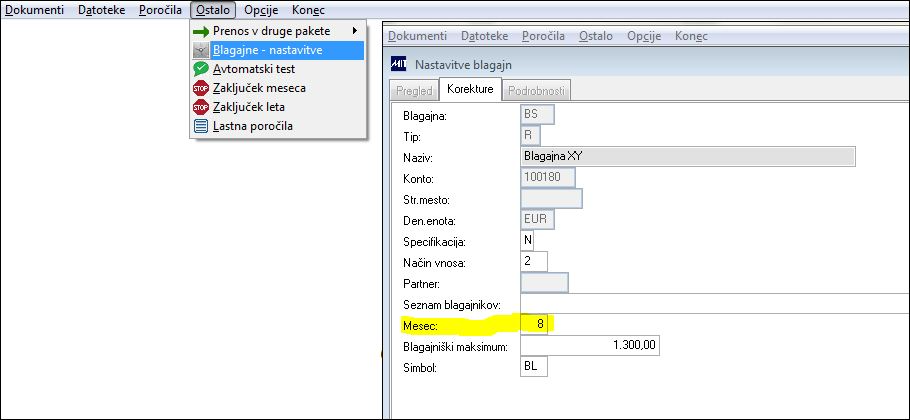The image size is (910, 420).
Task: Open the Opcije menu in the main window
Action: (261, 10)
